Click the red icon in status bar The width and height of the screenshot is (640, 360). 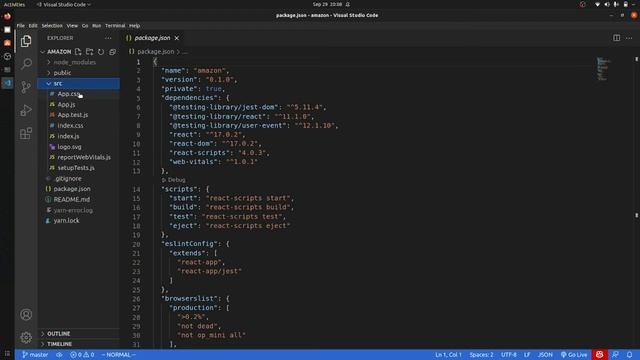tap(599, 355)
